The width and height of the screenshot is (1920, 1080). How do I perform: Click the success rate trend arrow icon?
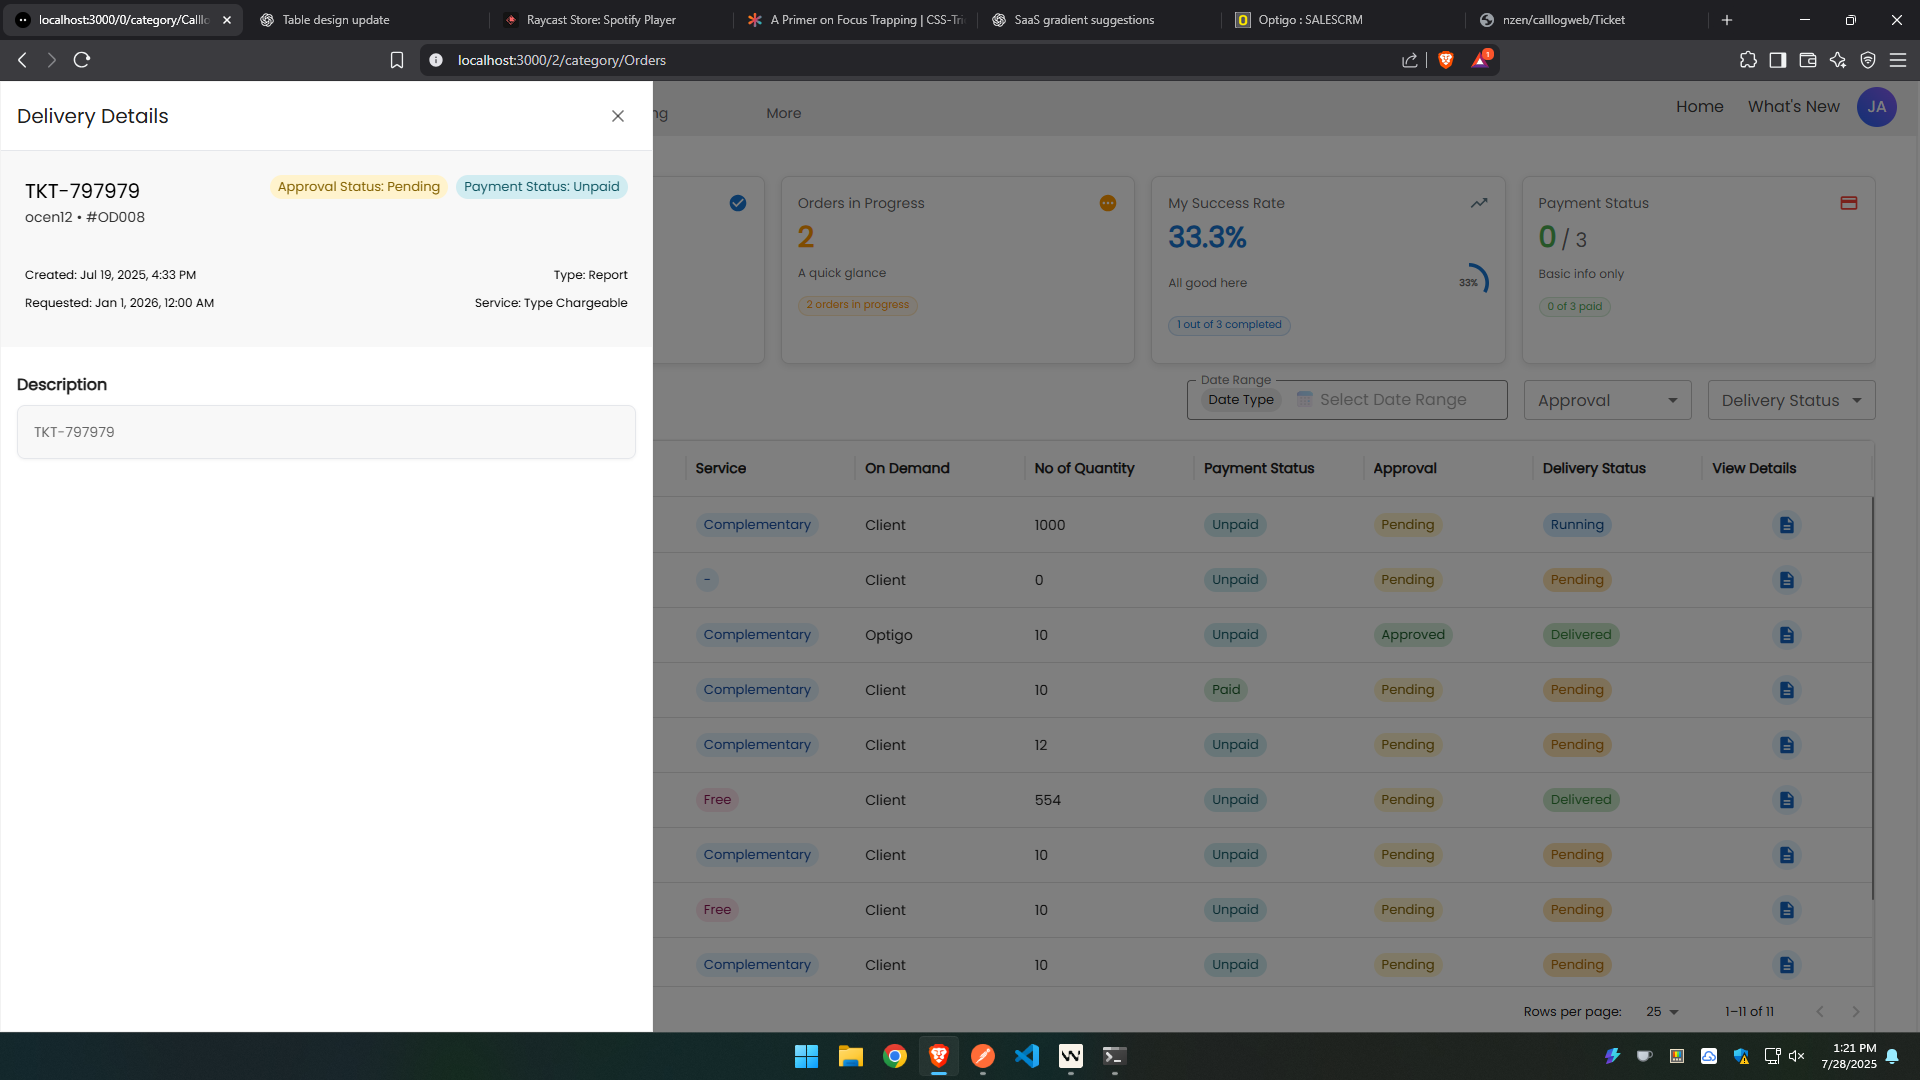(x=1478, y=203)
